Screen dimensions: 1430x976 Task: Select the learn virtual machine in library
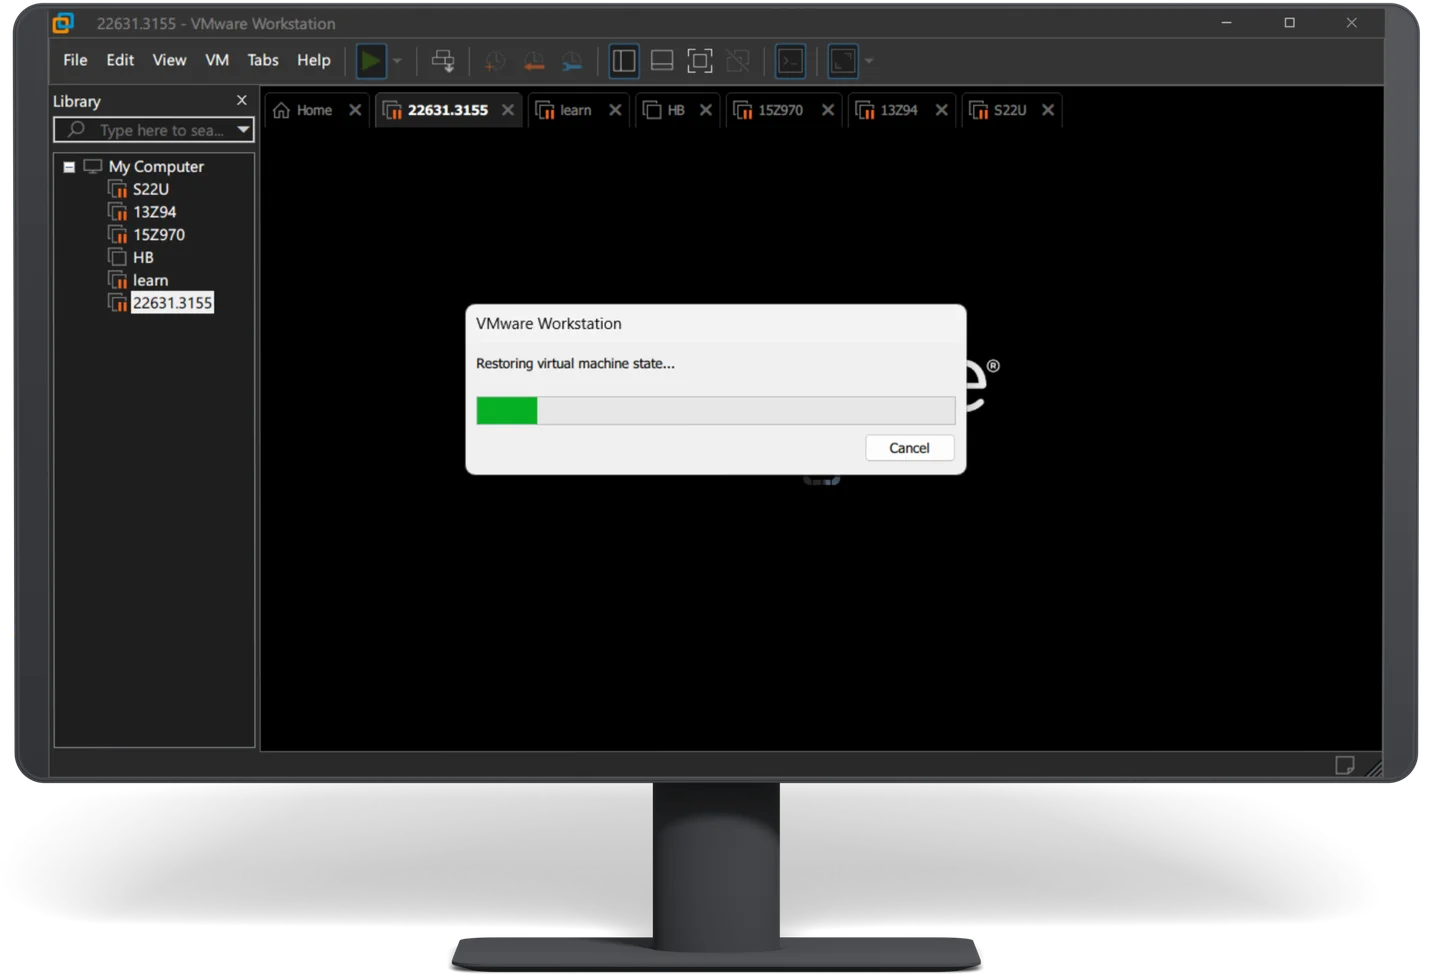click(x=150, y=281)
